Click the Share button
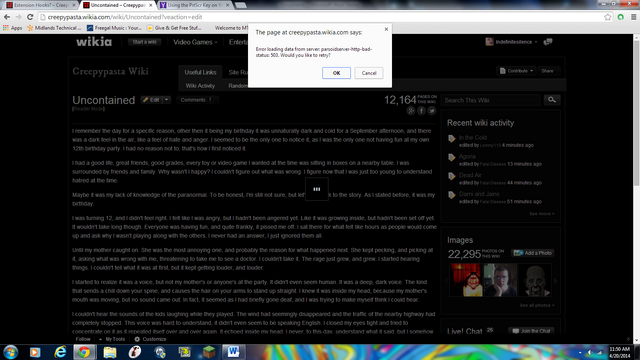This screenshot has width=640, height=360. tap(547, 71)
